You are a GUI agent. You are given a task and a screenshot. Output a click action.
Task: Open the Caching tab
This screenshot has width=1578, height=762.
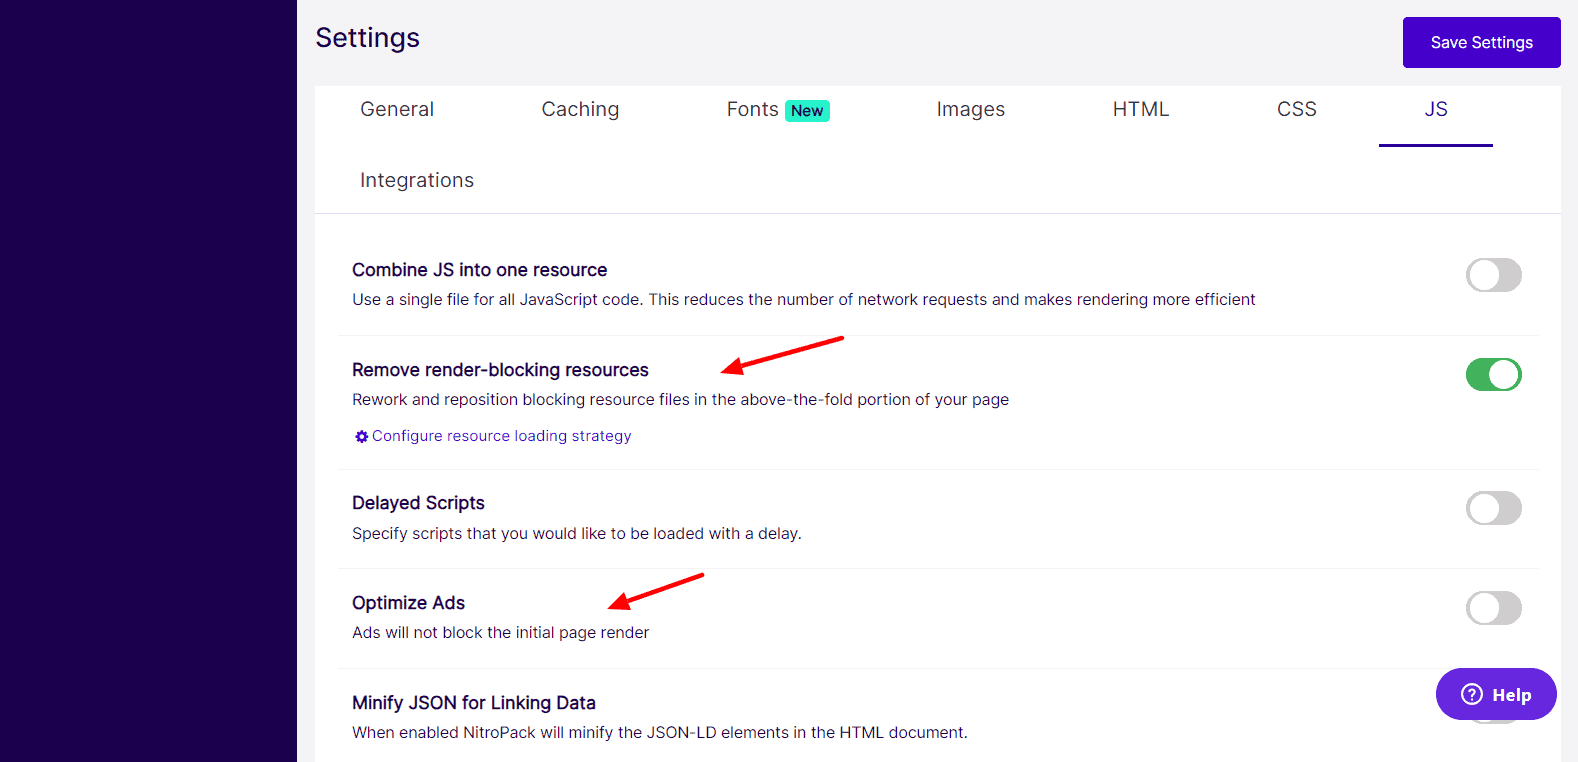pos(580,109)
